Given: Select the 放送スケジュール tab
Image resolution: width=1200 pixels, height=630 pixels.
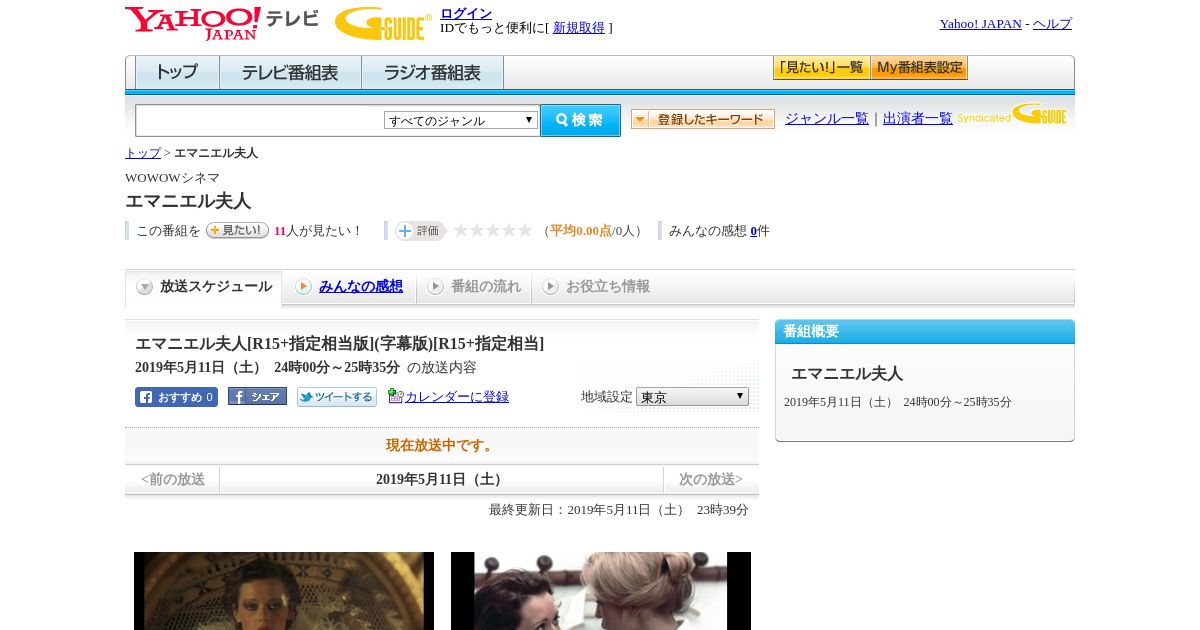Looking at the screenshot, I should (x=204, y=287).
